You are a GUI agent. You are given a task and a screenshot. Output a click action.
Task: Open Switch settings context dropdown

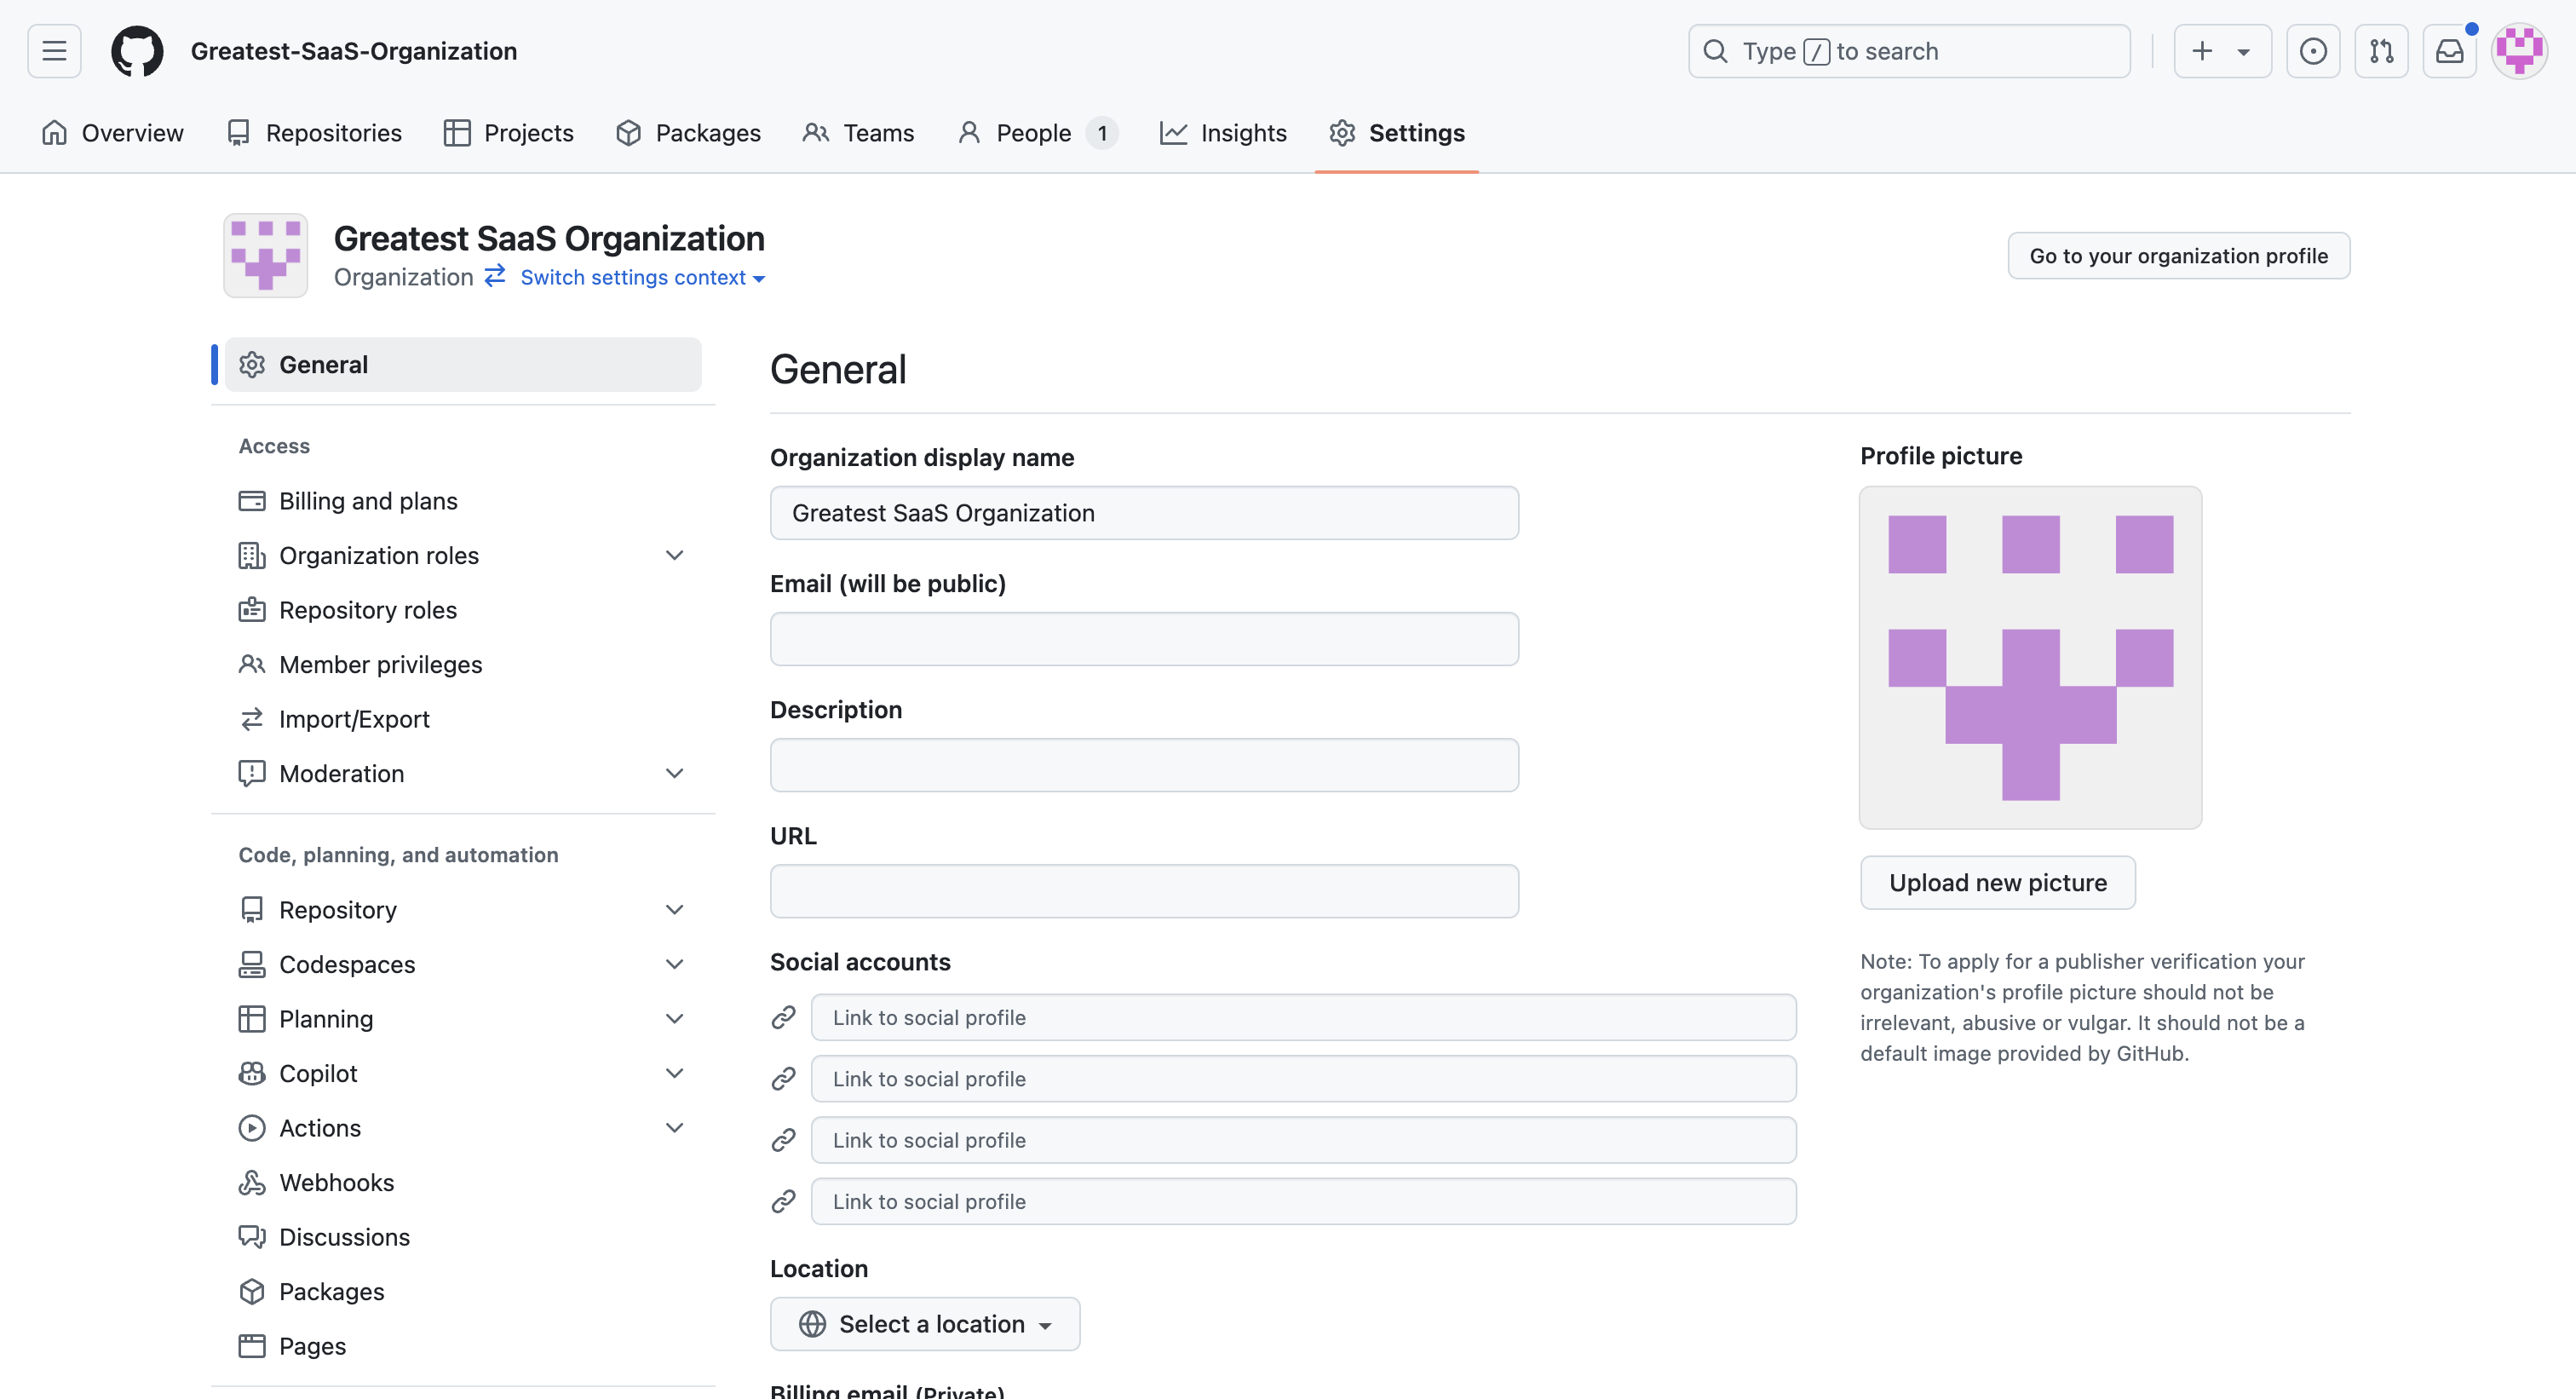click(x=642, y=278)
